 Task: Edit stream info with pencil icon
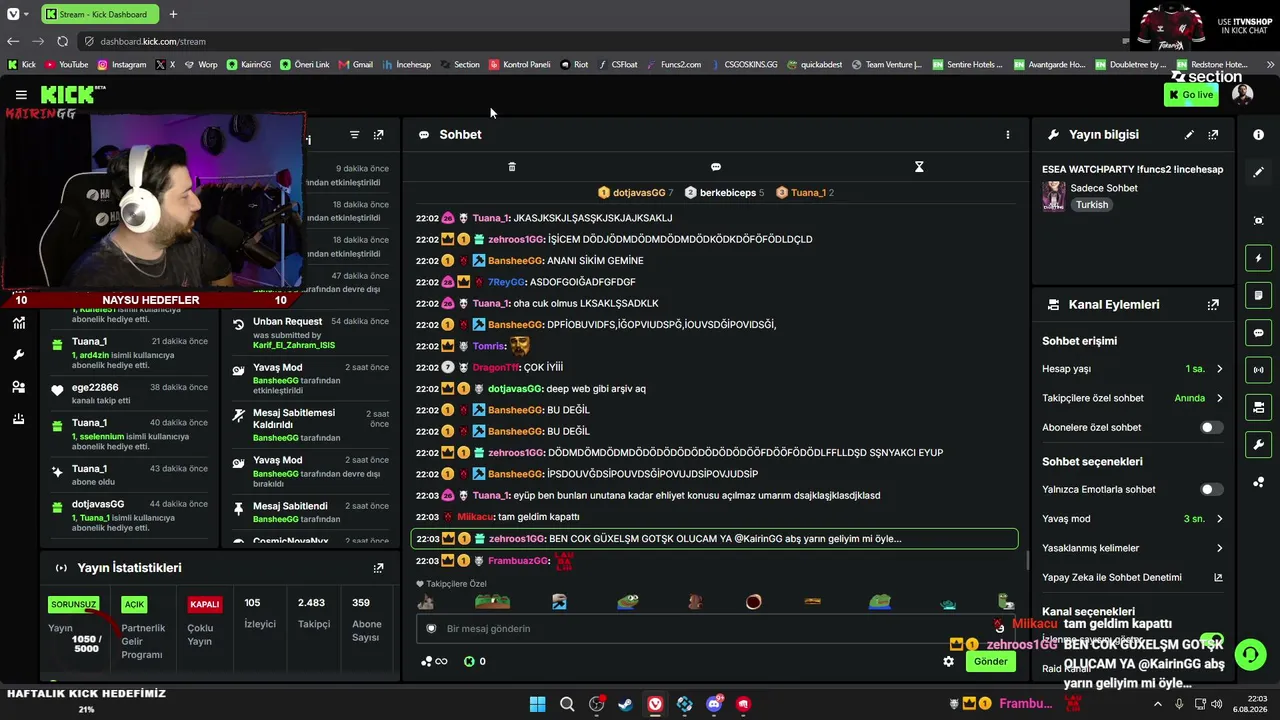click(x=1189, y=135)
